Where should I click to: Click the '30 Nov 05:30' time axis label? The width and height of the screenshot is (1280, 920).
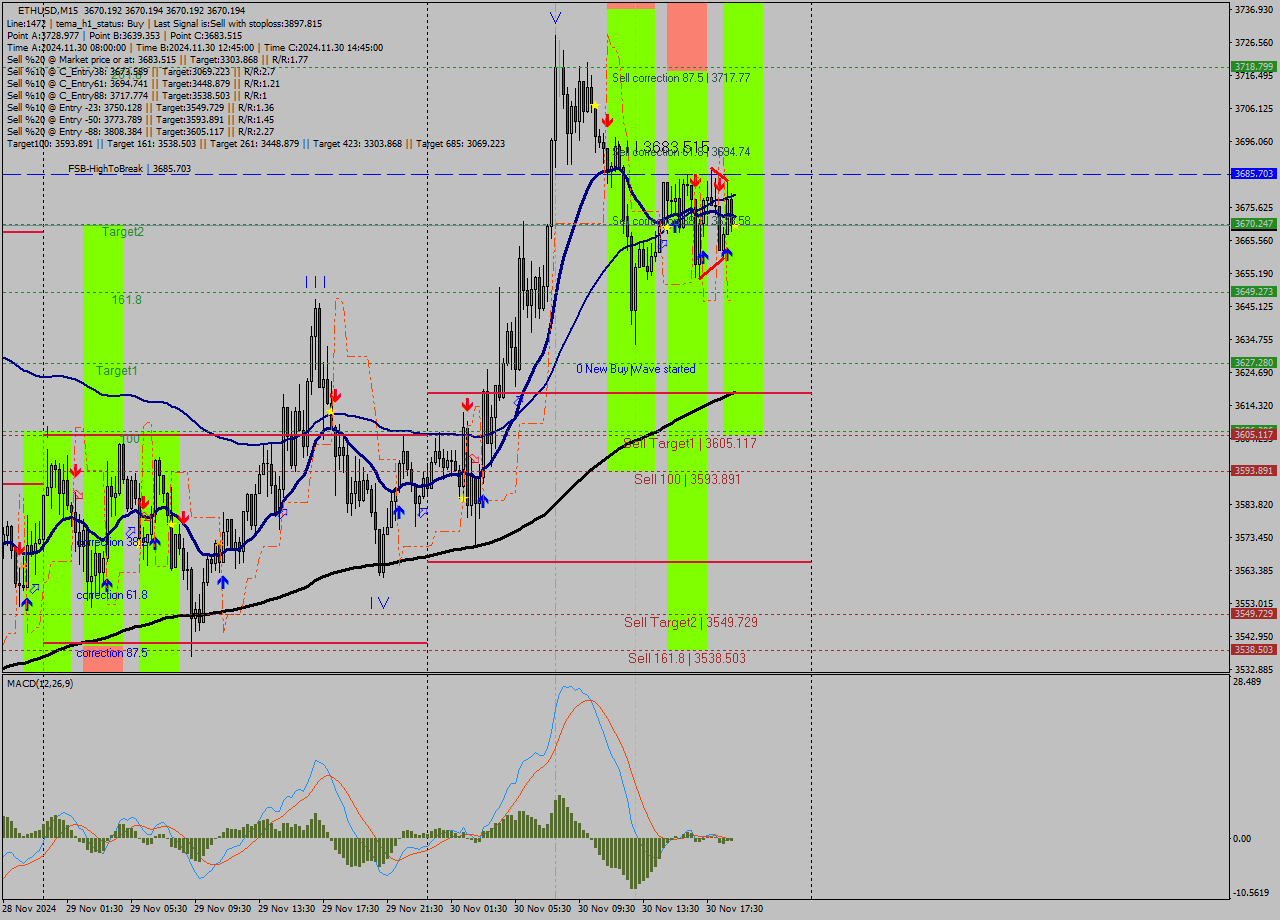point(542,909)
